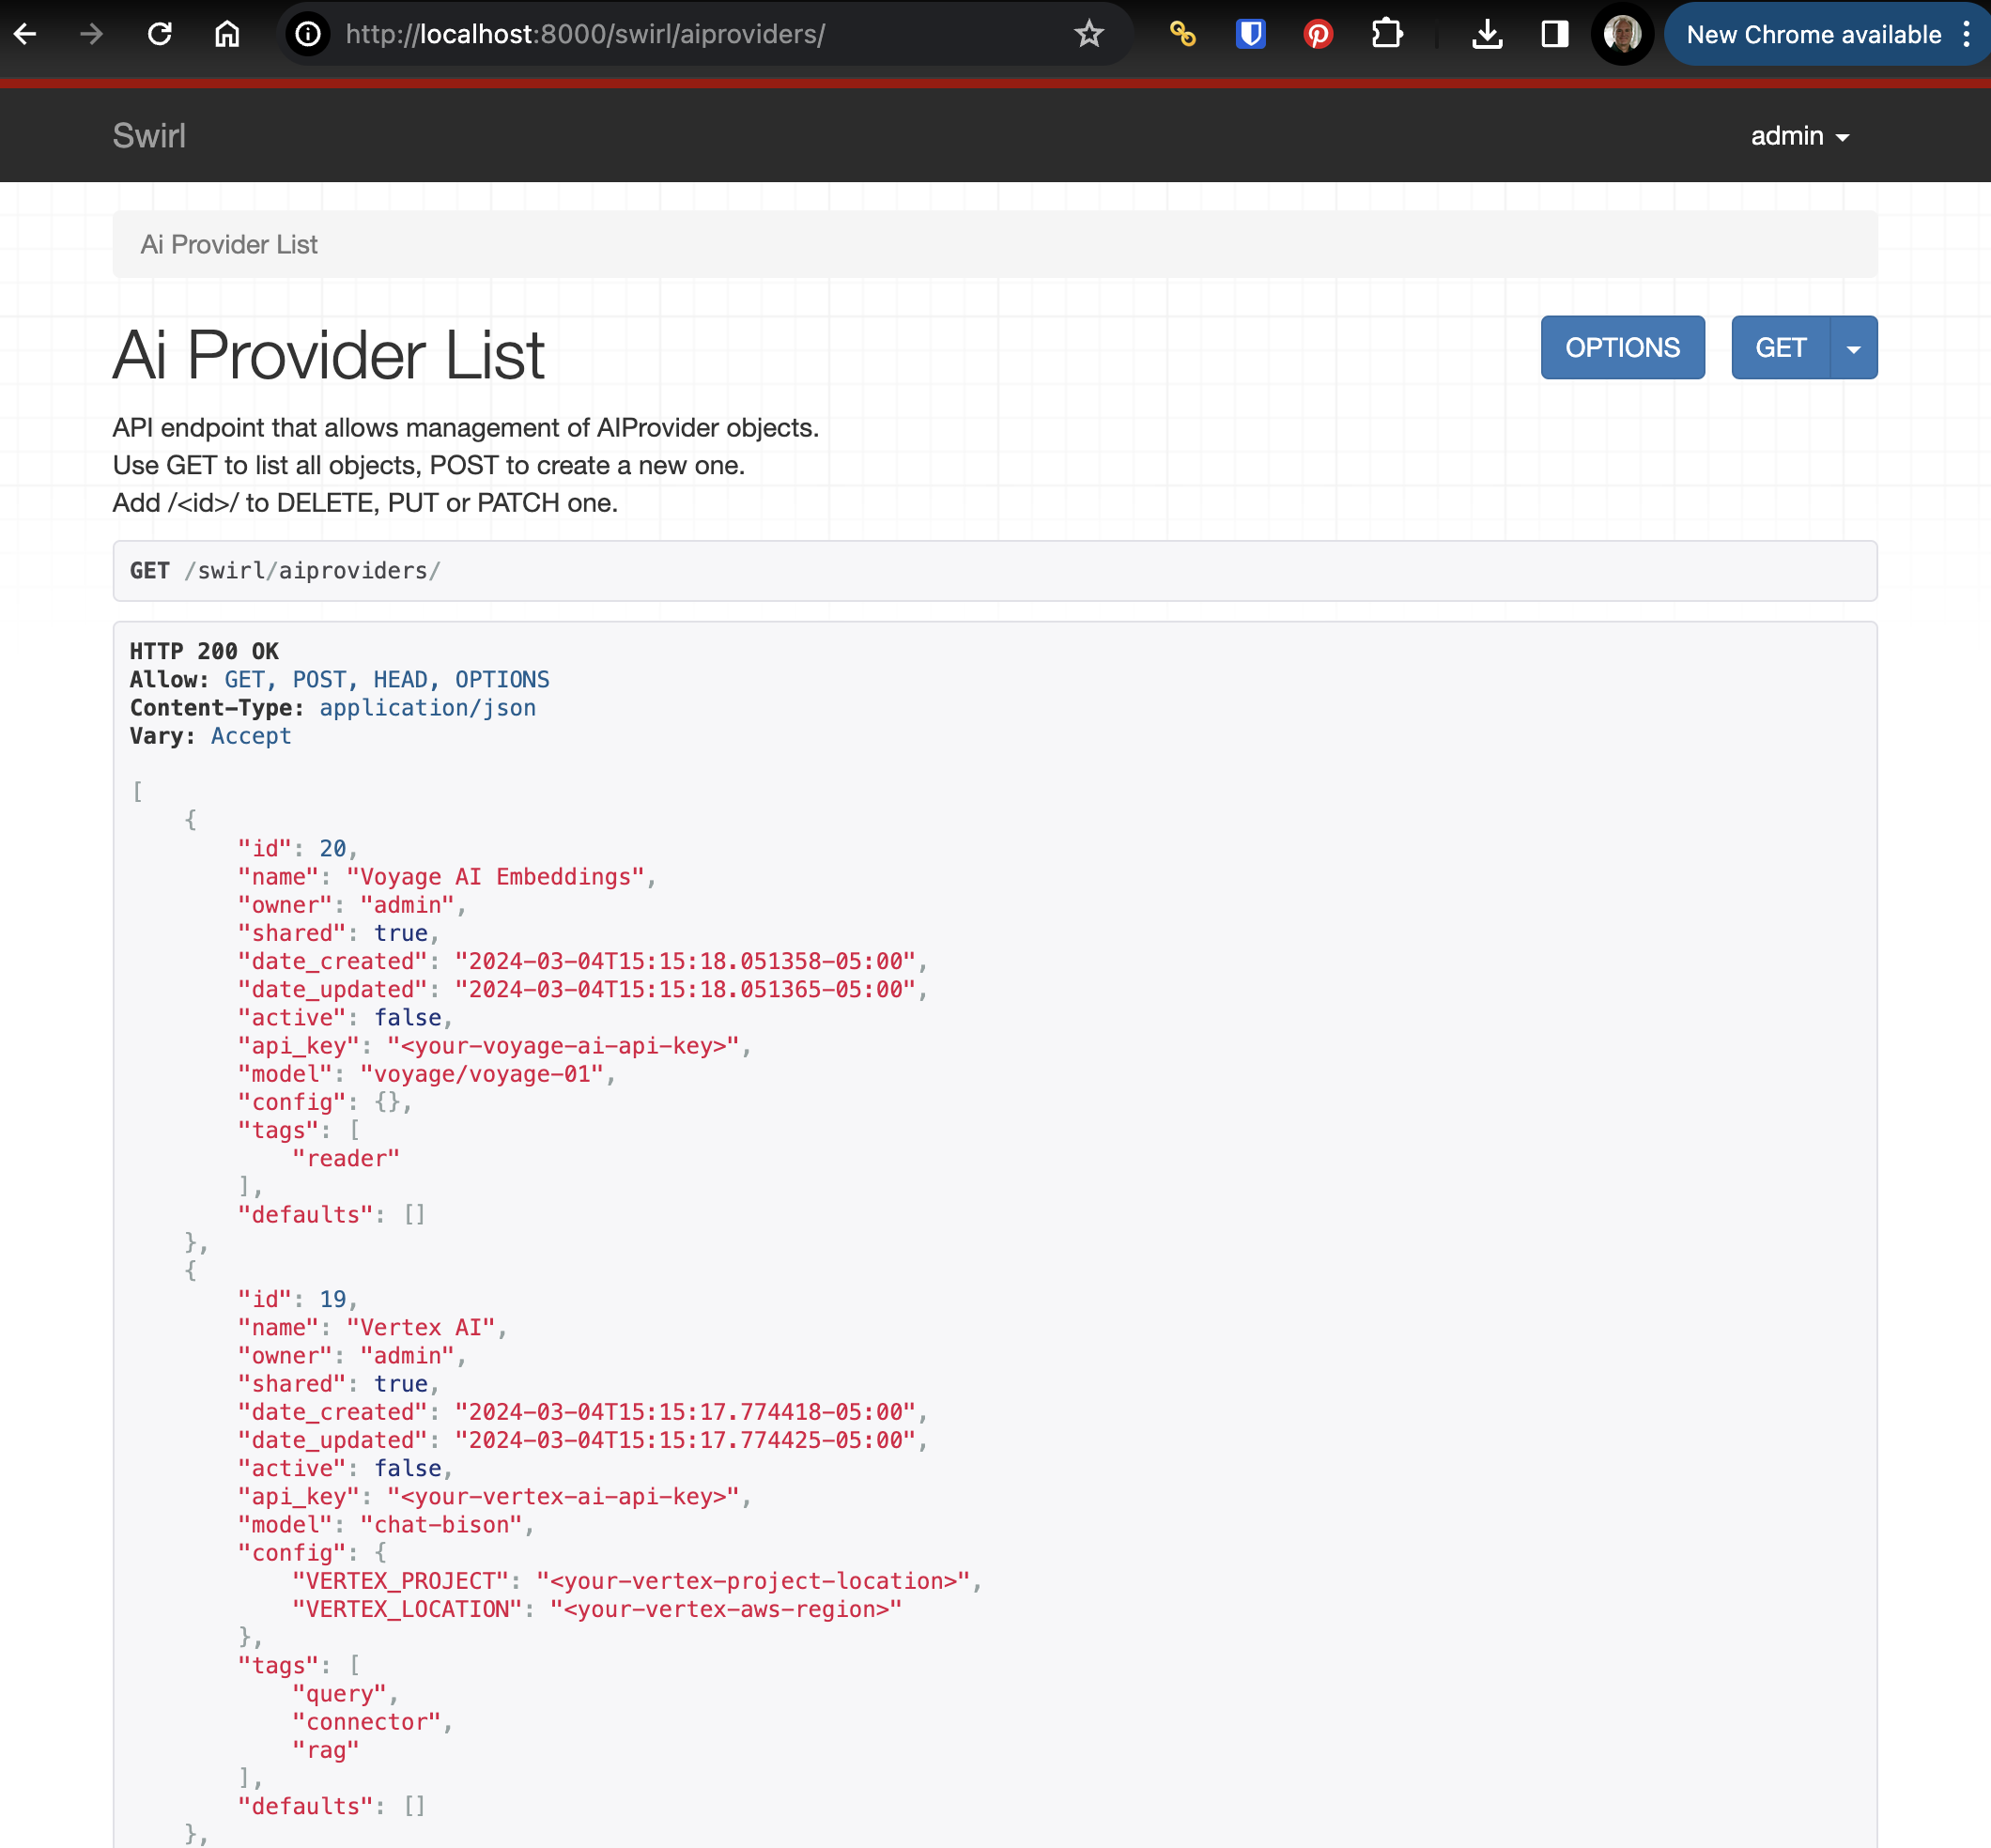Toggle the browser side panel

[x=1554, y=34]
